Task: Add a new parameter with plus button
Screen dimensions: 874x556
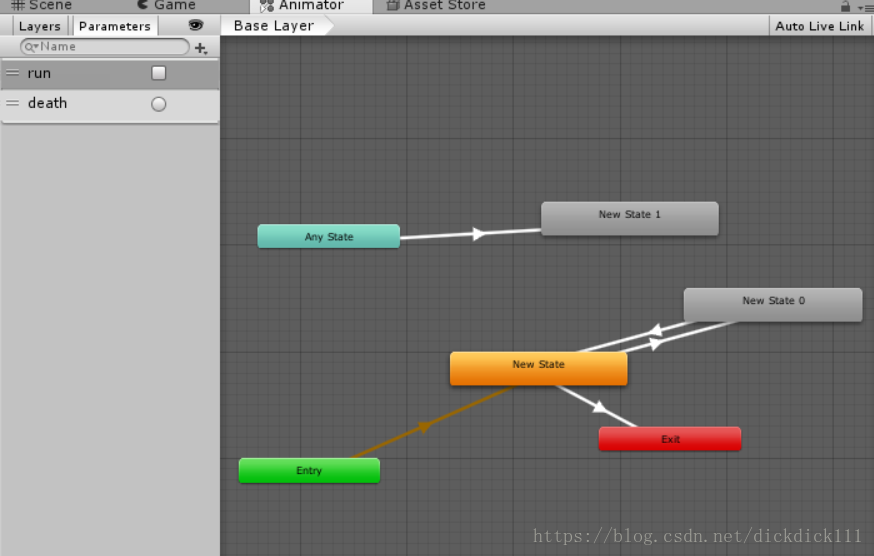Action: tap(201, 48)
